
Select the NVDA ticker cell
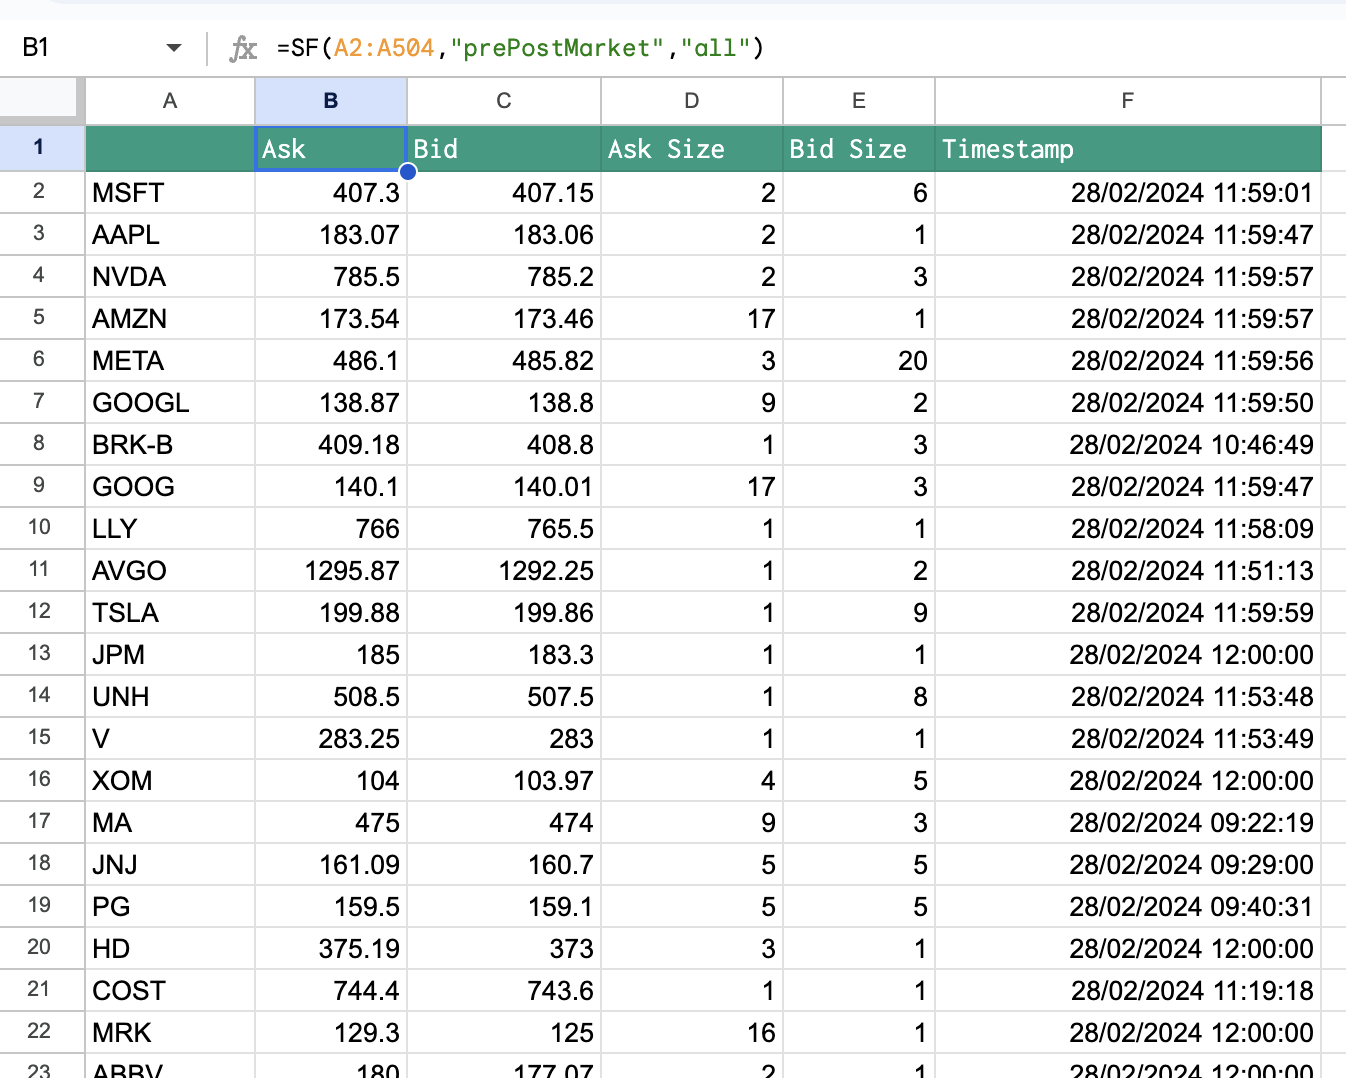[170, 276]
